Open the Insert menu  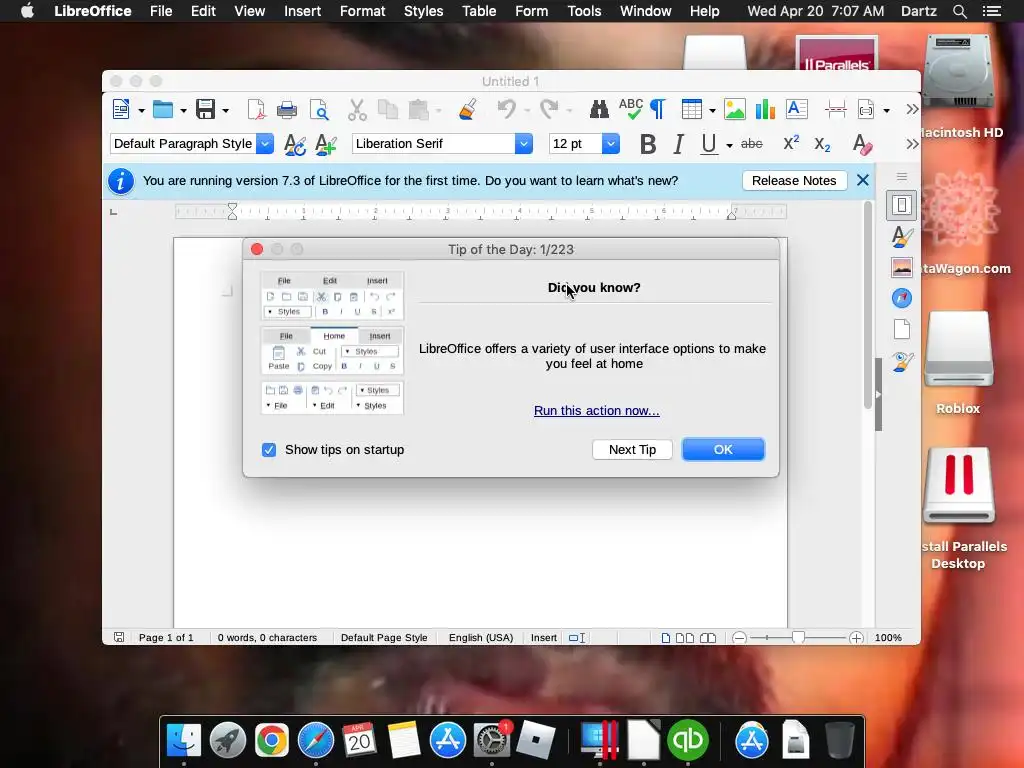[302, 11]
